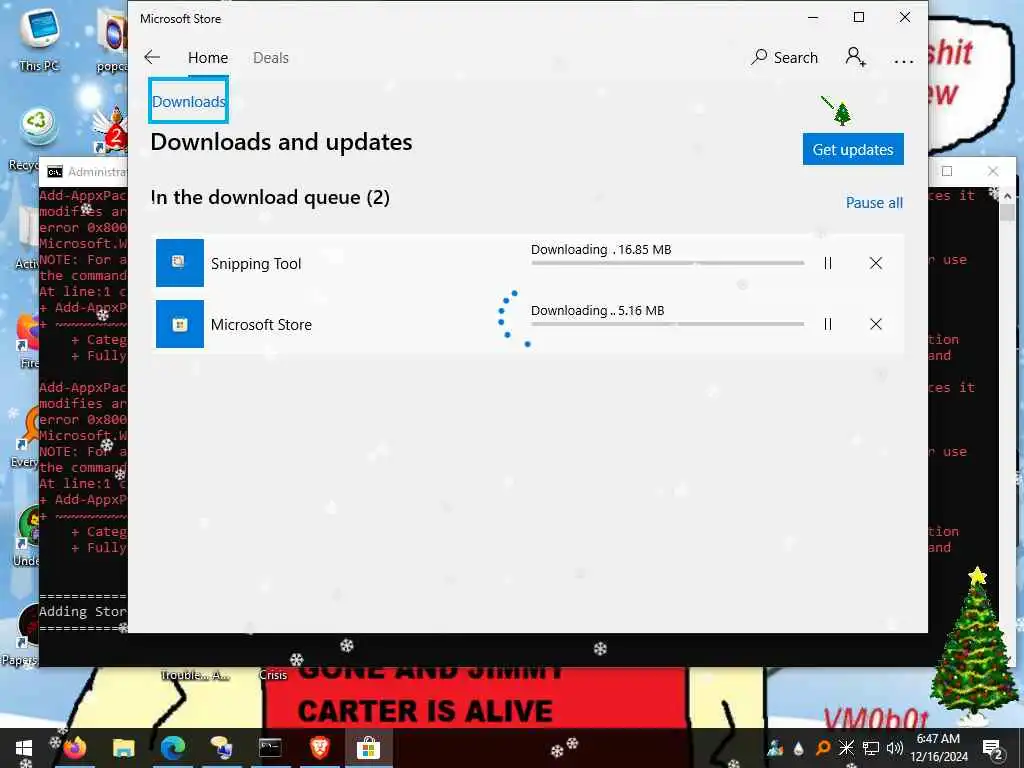Viewport: 1024px width, 768px height.
Task: Click the 'Downloading .. 5.16 MB' status text
Action: [598, 310]
